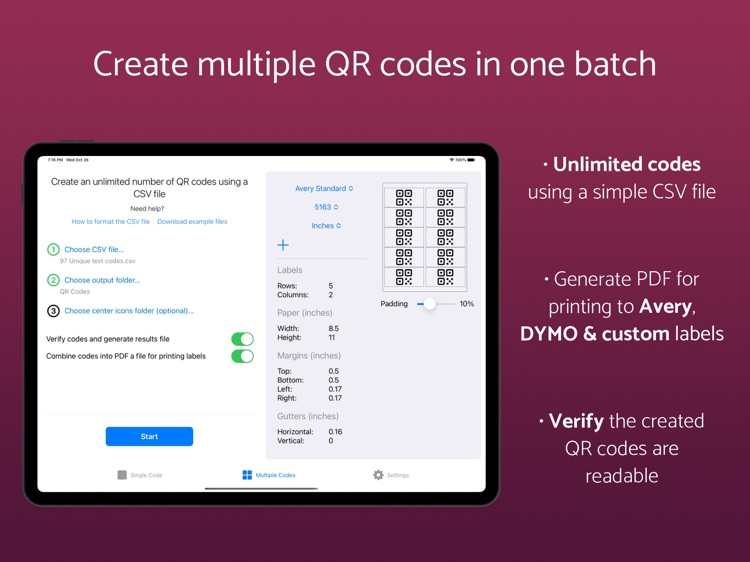
Task: Open the Avery Standard dropdown
Action: click(324, 188)
